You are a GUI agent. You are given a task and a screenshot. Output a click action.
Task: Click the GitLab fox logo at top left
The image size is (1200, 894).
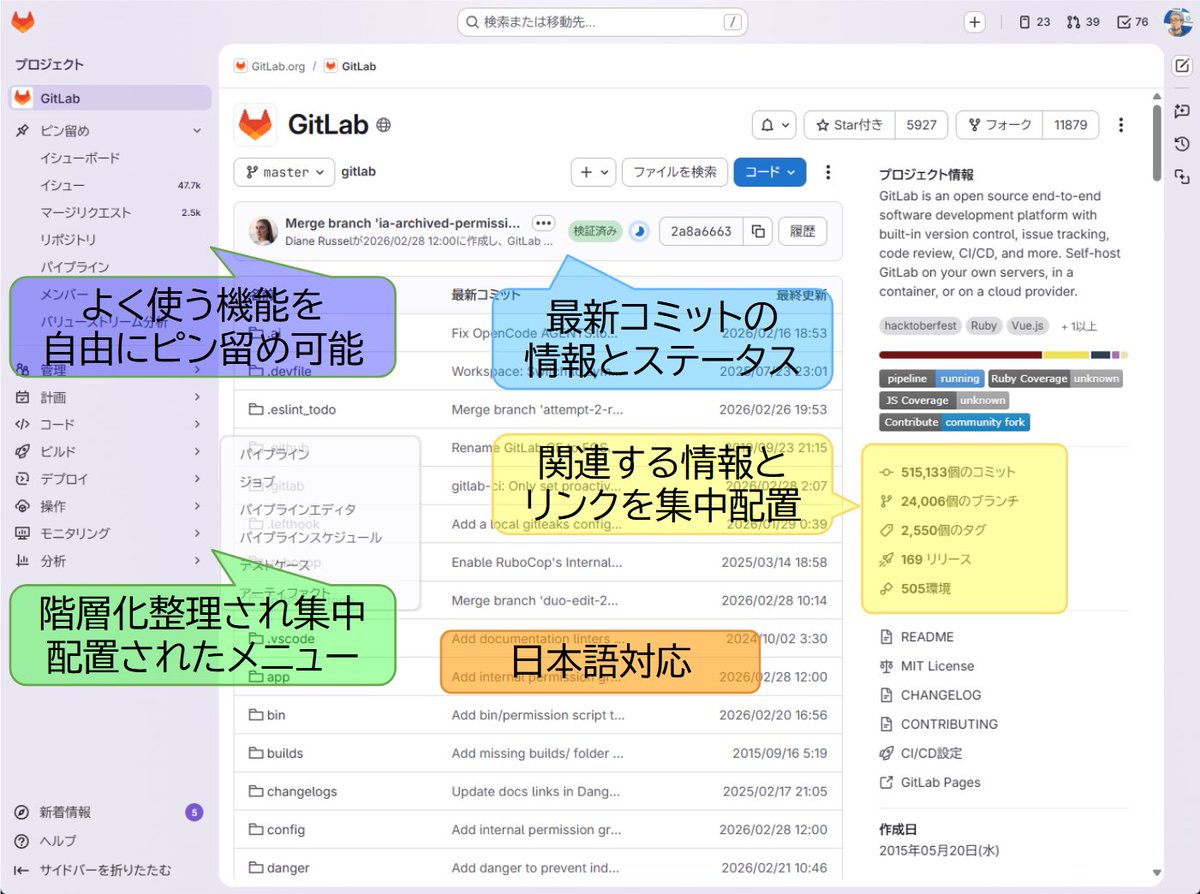click(22, 21)
